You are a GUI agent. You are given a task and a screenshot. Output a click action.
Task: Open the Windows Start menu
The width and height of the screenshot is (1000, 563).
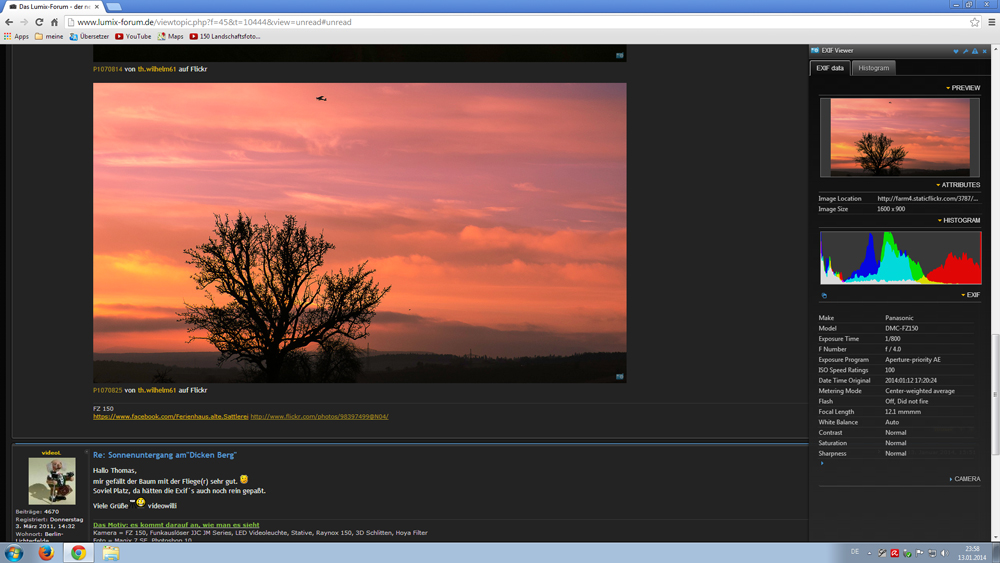tap(14, 553)
